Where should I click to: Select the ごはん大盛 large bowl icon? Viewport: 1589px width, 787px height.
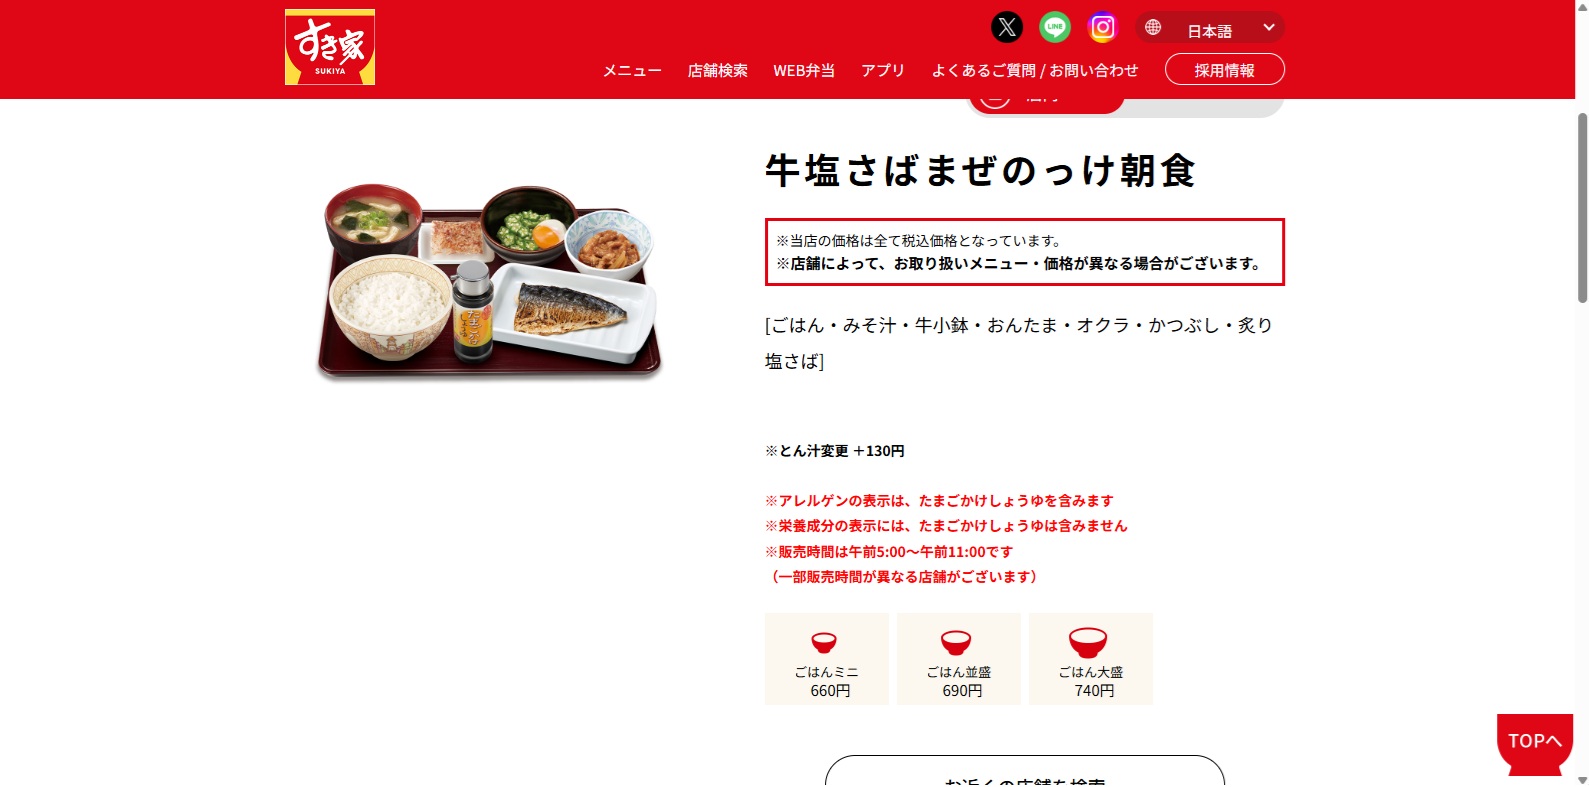tap(1088, 642)
